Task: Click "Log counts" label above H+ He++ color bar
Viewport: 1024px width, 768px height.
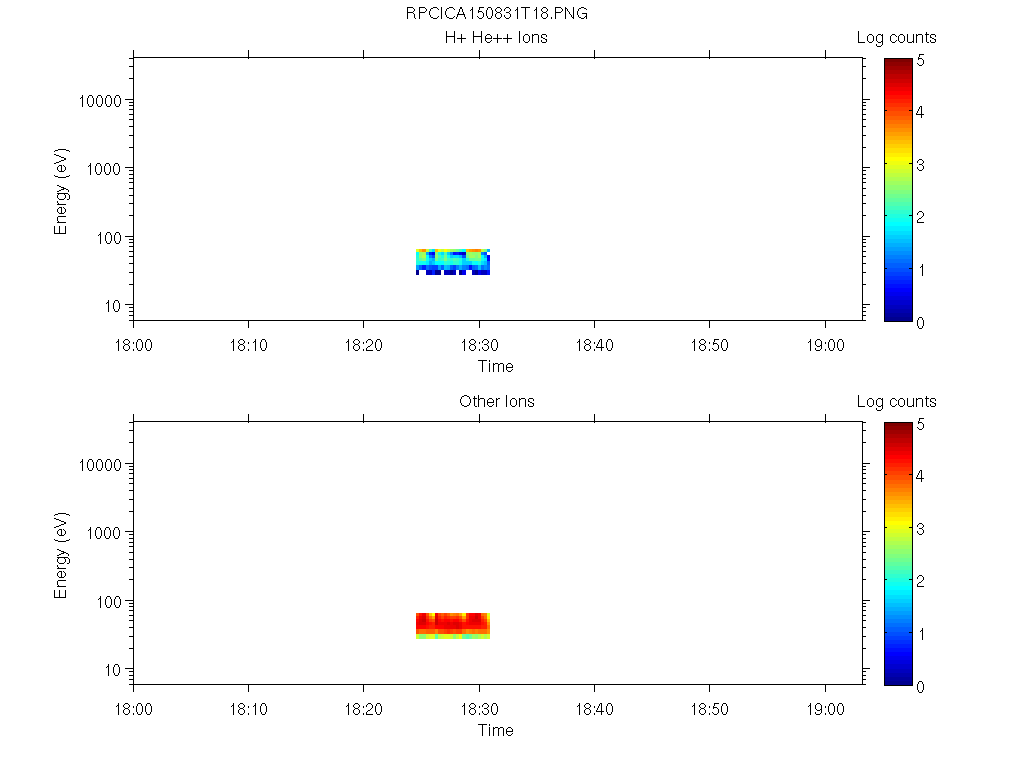Action: (x=896, y=38)
